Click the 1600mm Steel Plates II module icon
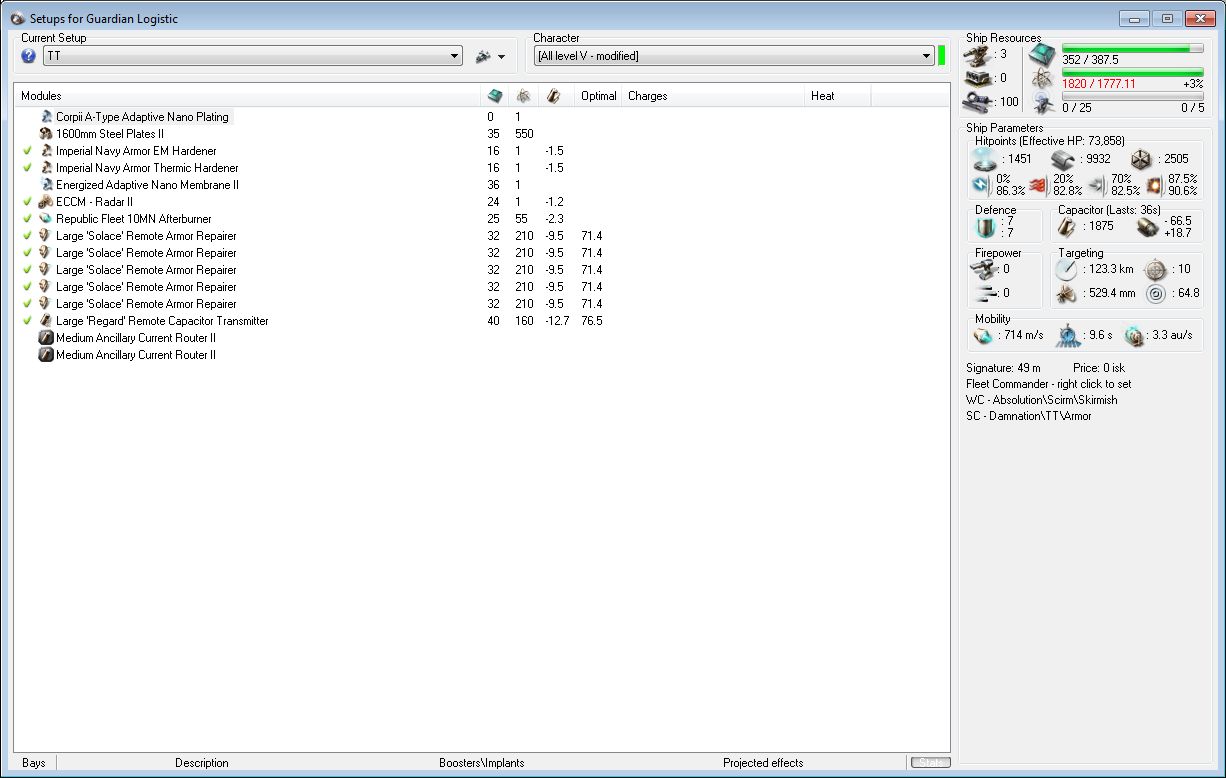 [46, 134]
